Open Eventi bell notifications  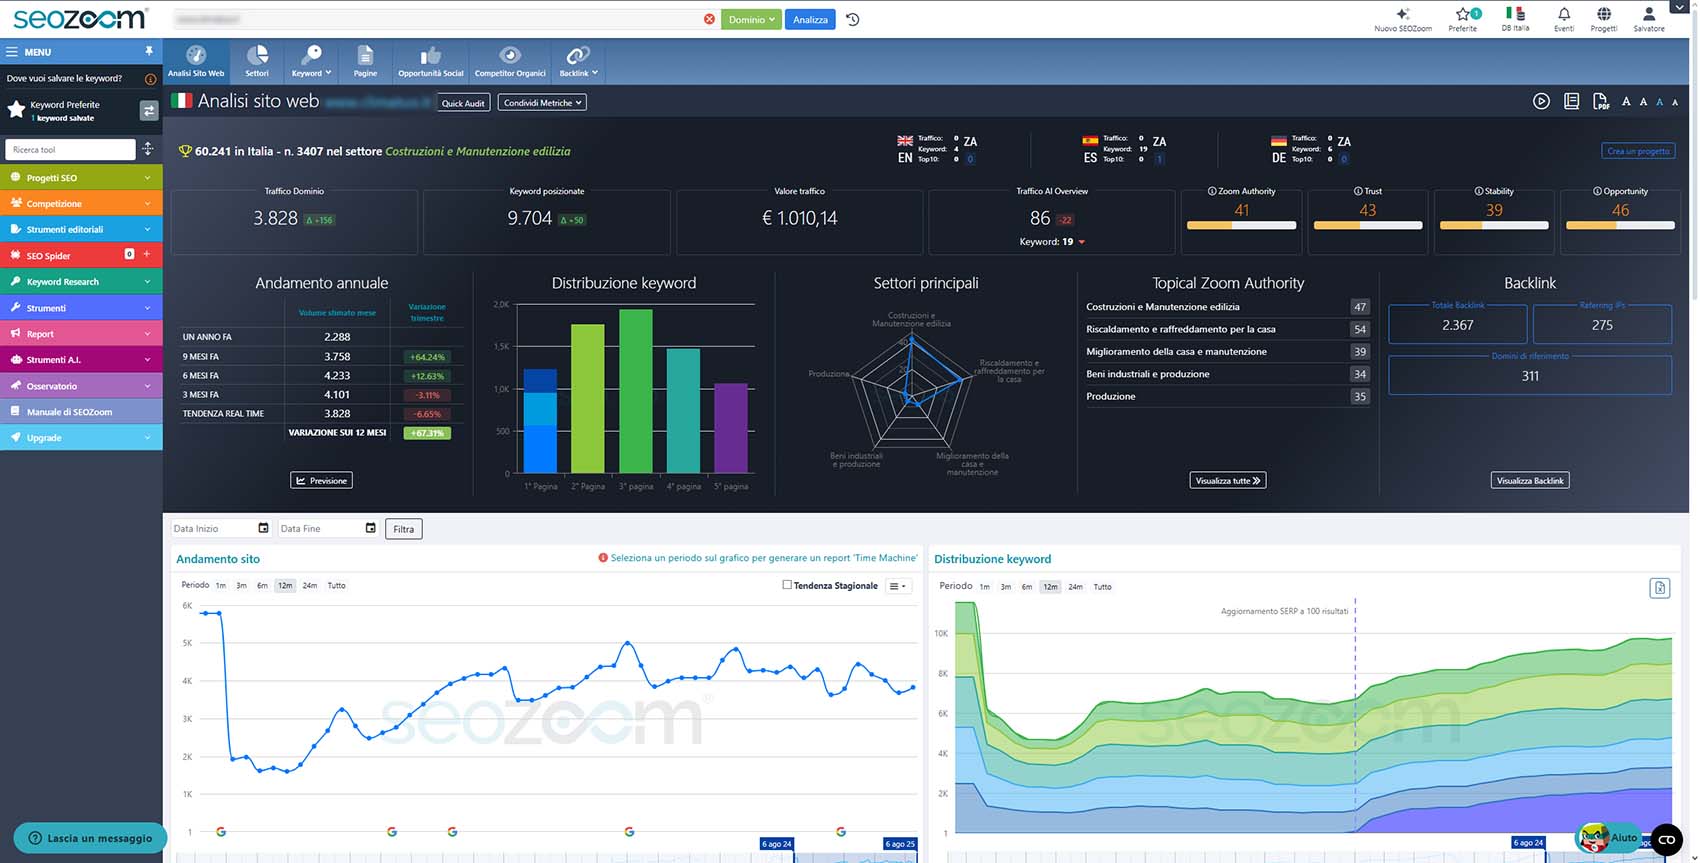coord(1564,14)
